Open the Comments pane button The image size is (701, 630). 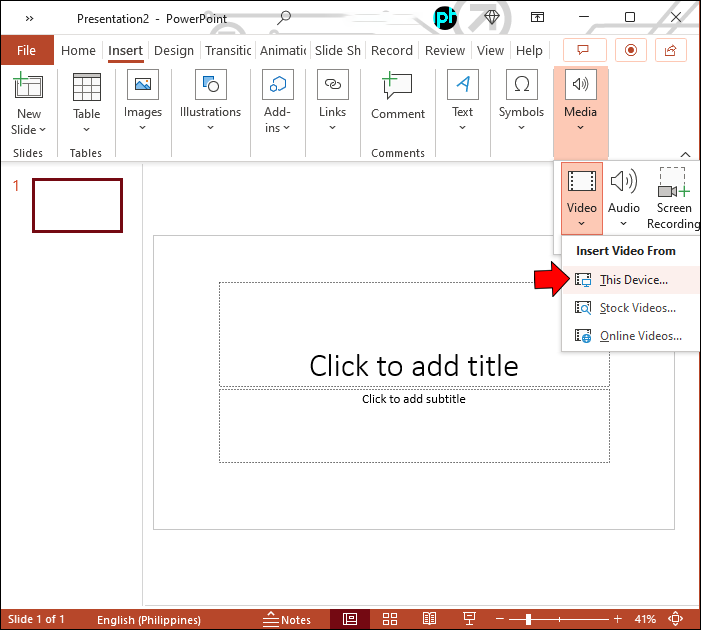pos(584,50)
